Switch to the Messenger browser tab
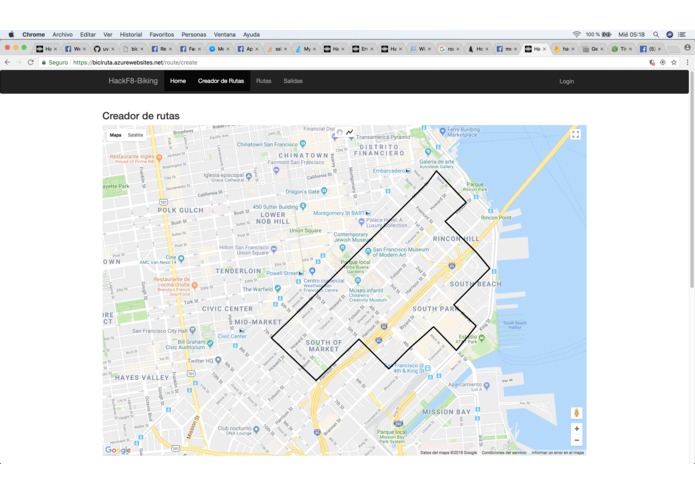695x494 pixels. point(219,49)
